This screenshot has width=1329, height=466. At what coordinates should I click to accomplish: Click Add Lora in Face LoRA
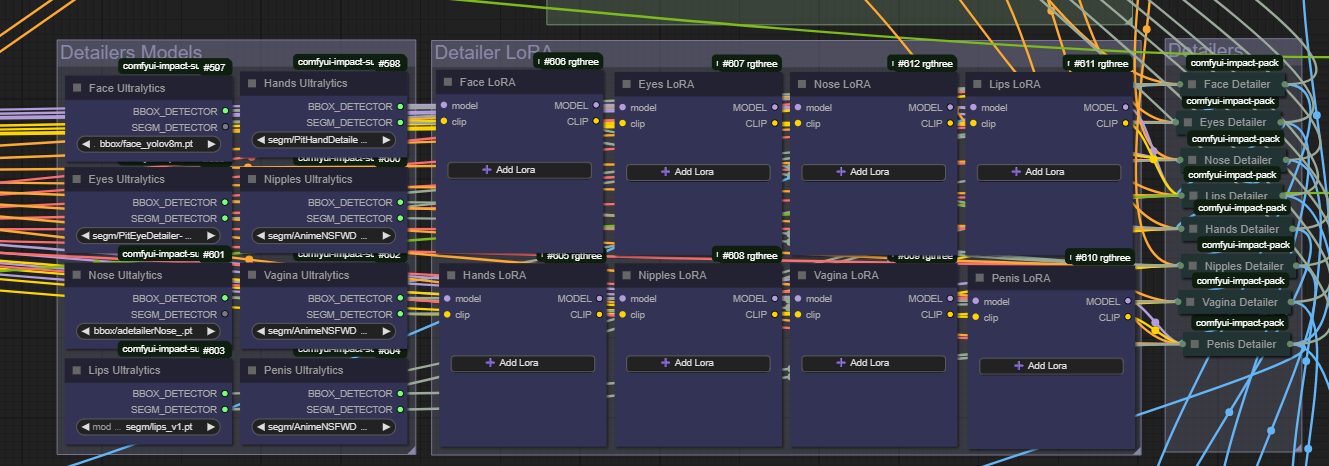tap(520, 170)
